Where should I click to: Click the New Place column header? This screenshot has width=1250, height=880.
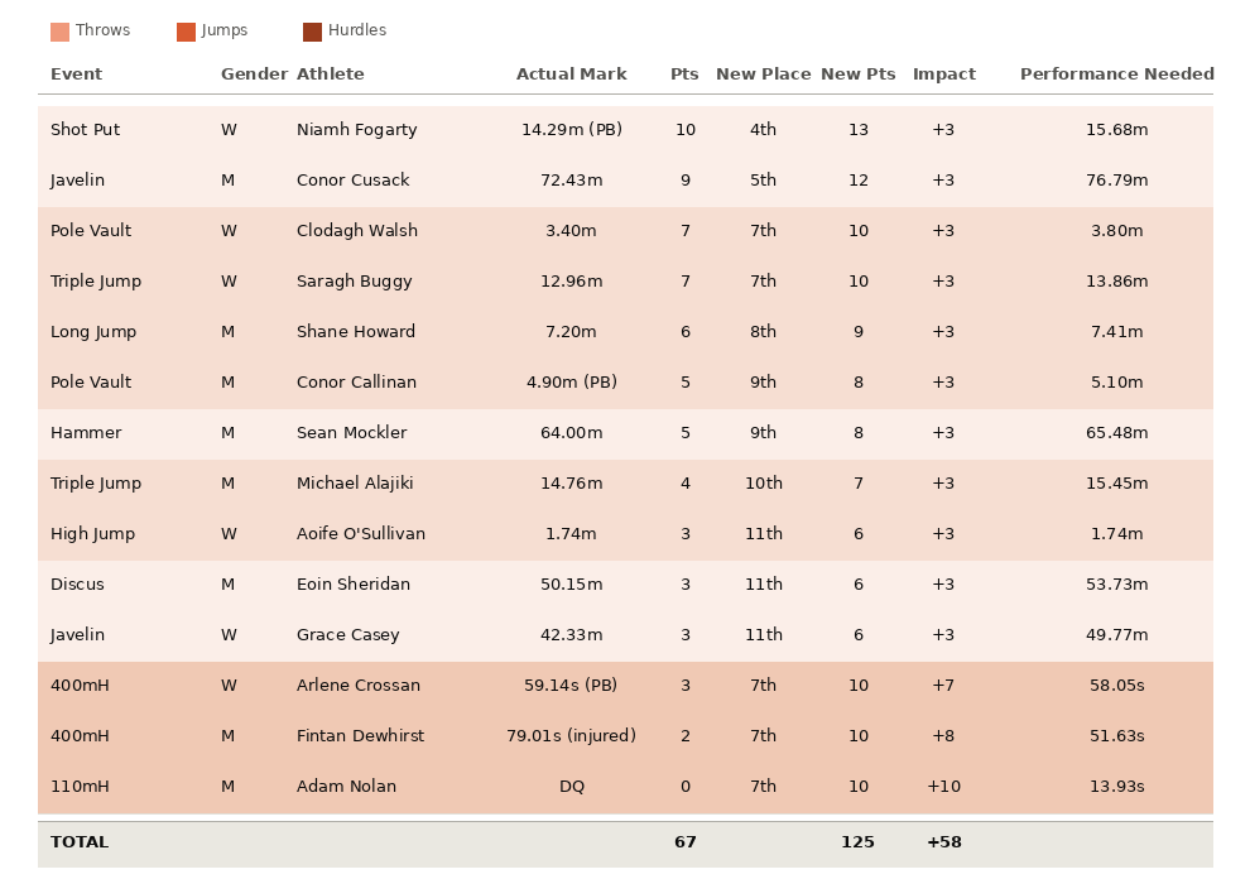(763, 74)
